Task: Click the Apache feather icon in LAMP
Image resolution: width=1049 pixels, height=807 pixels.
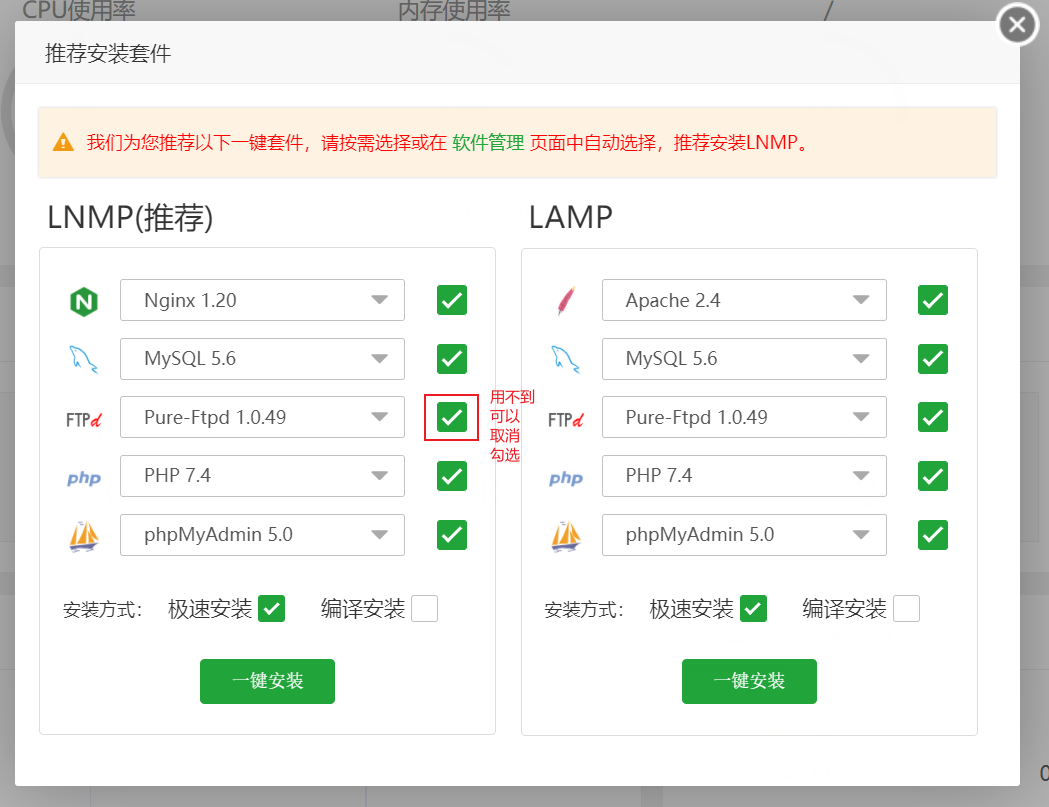Action: click(x=566, y=300)
